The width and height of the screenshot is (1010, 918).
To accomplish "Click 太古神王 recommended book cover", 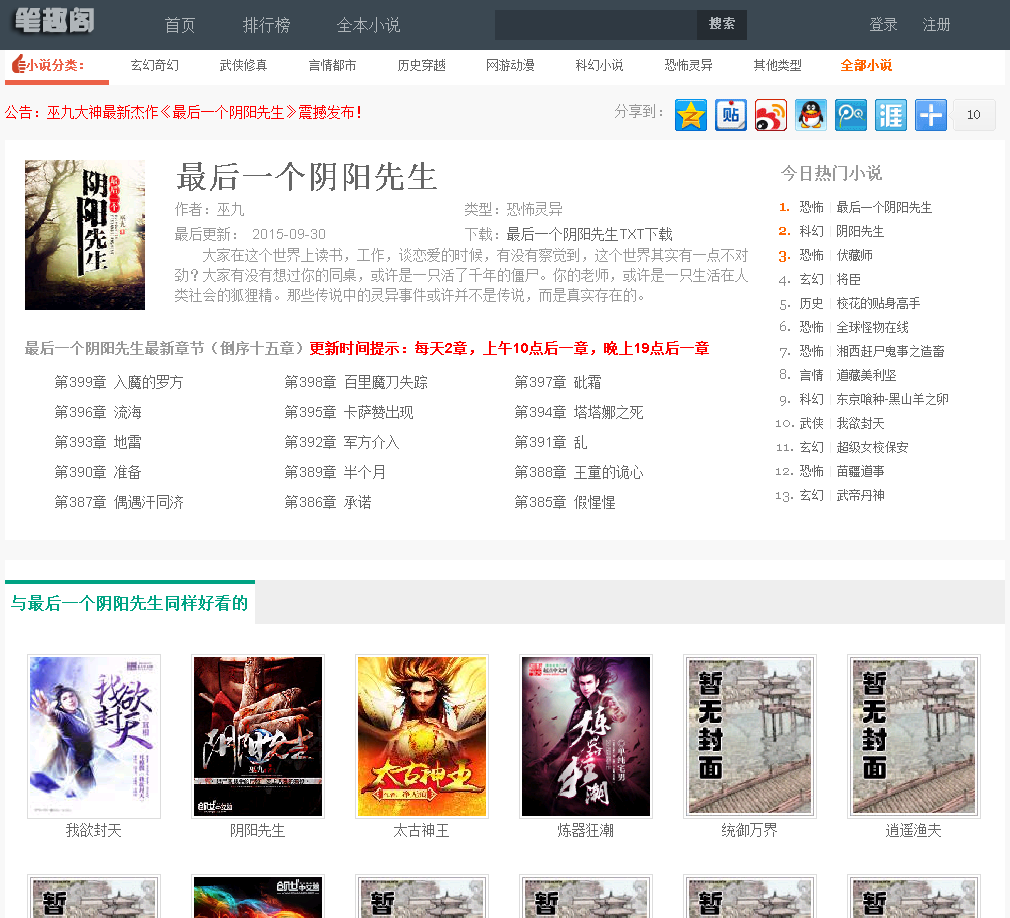I will point(422,736).
